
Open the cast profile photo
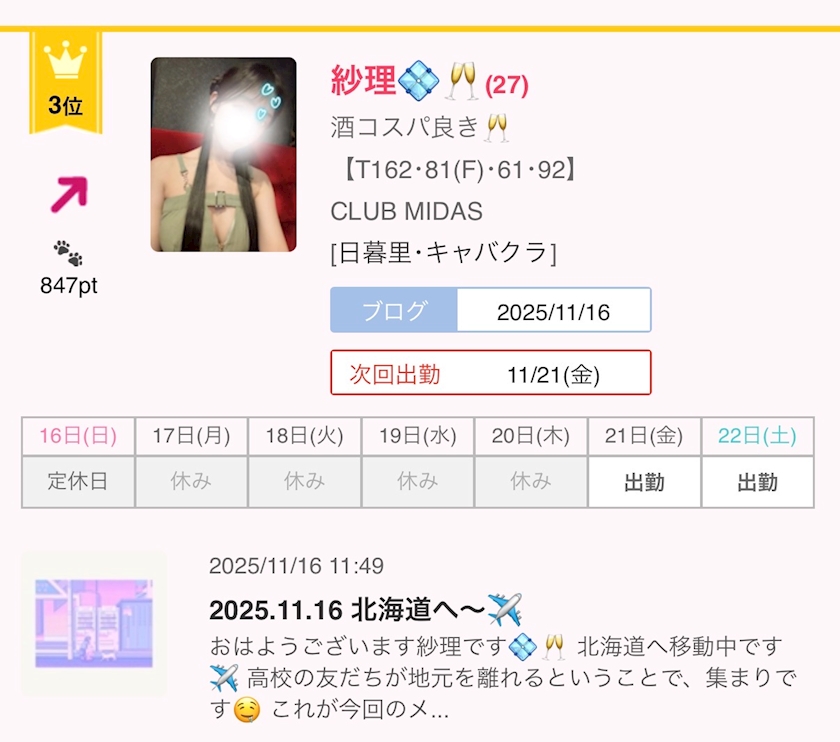pyautogui.click(x=223, y=155)
